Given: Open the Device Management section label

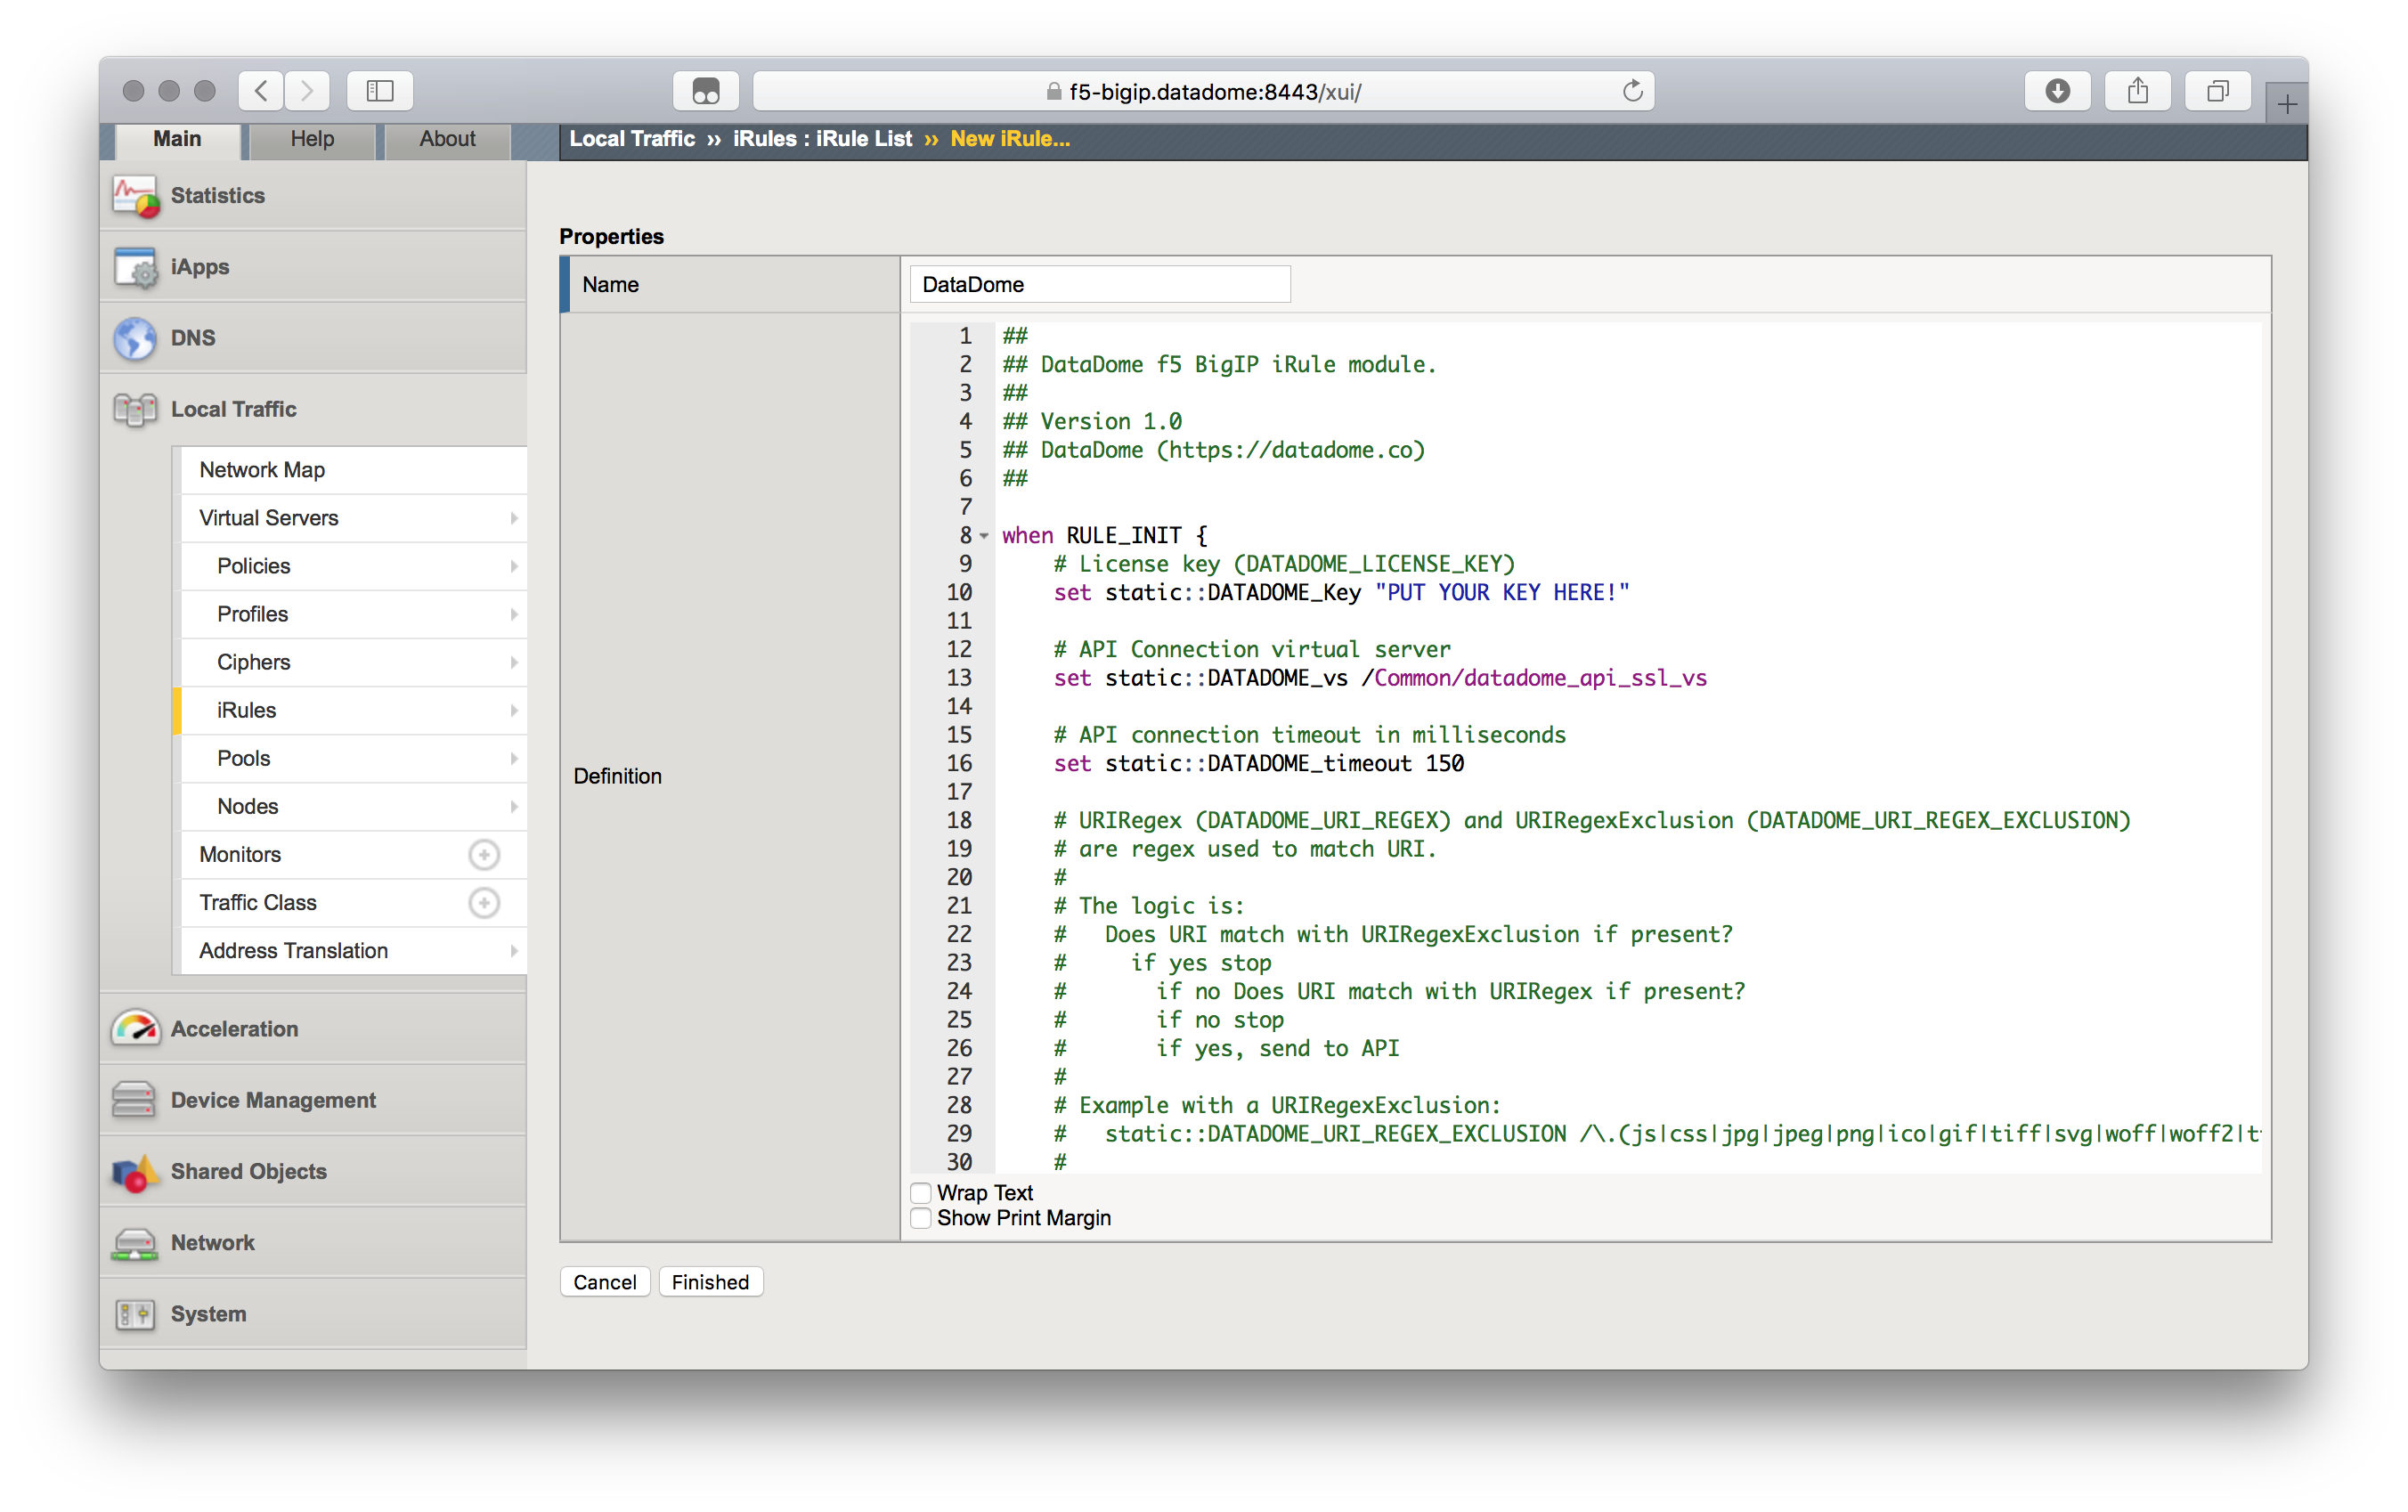Looking at the screenshot, I should (x=273, y=1100).
